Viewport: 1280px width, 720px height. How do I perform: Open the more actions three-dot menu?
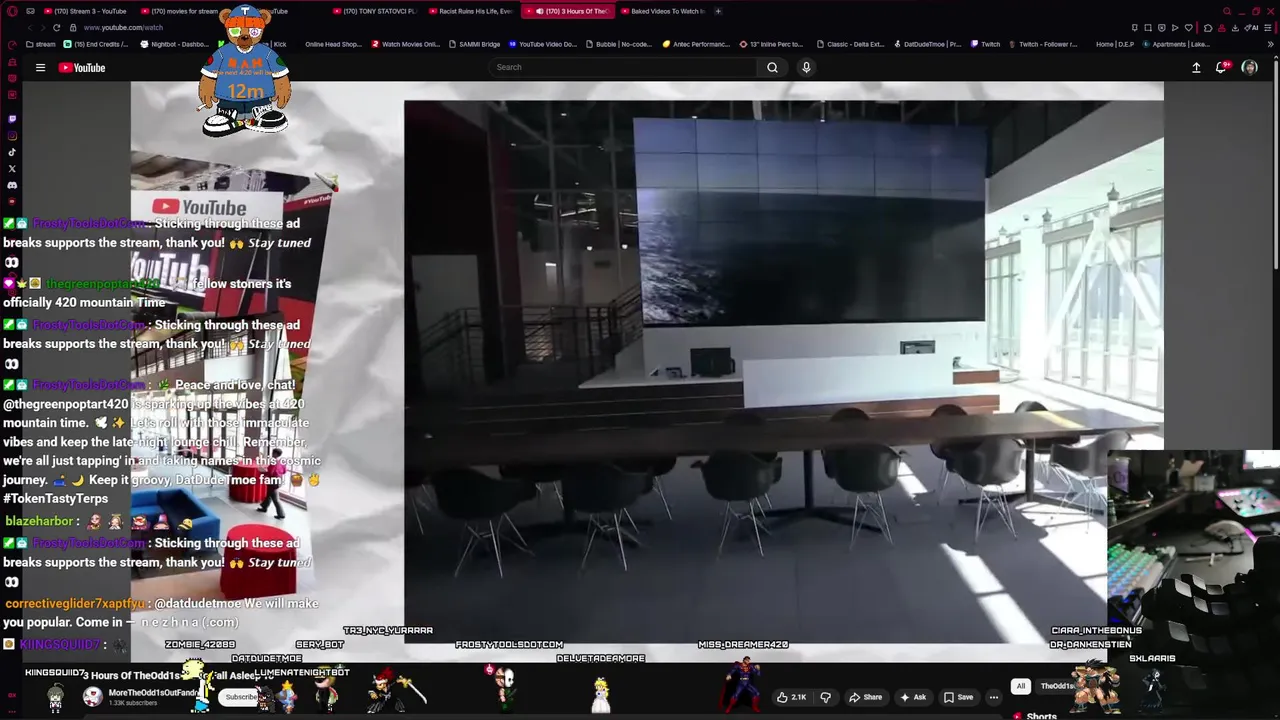tap(994, 697)
